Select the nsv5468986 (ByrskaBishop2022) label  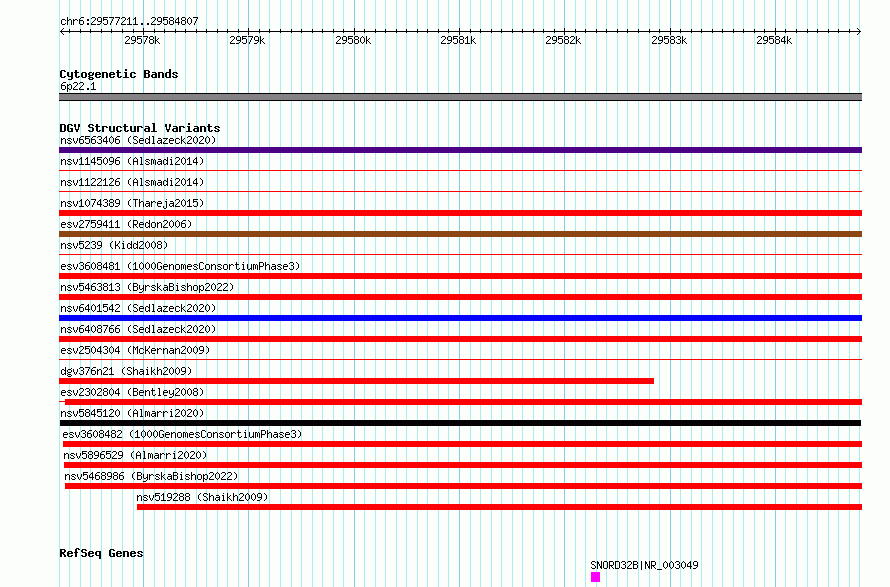coord(151,476)
